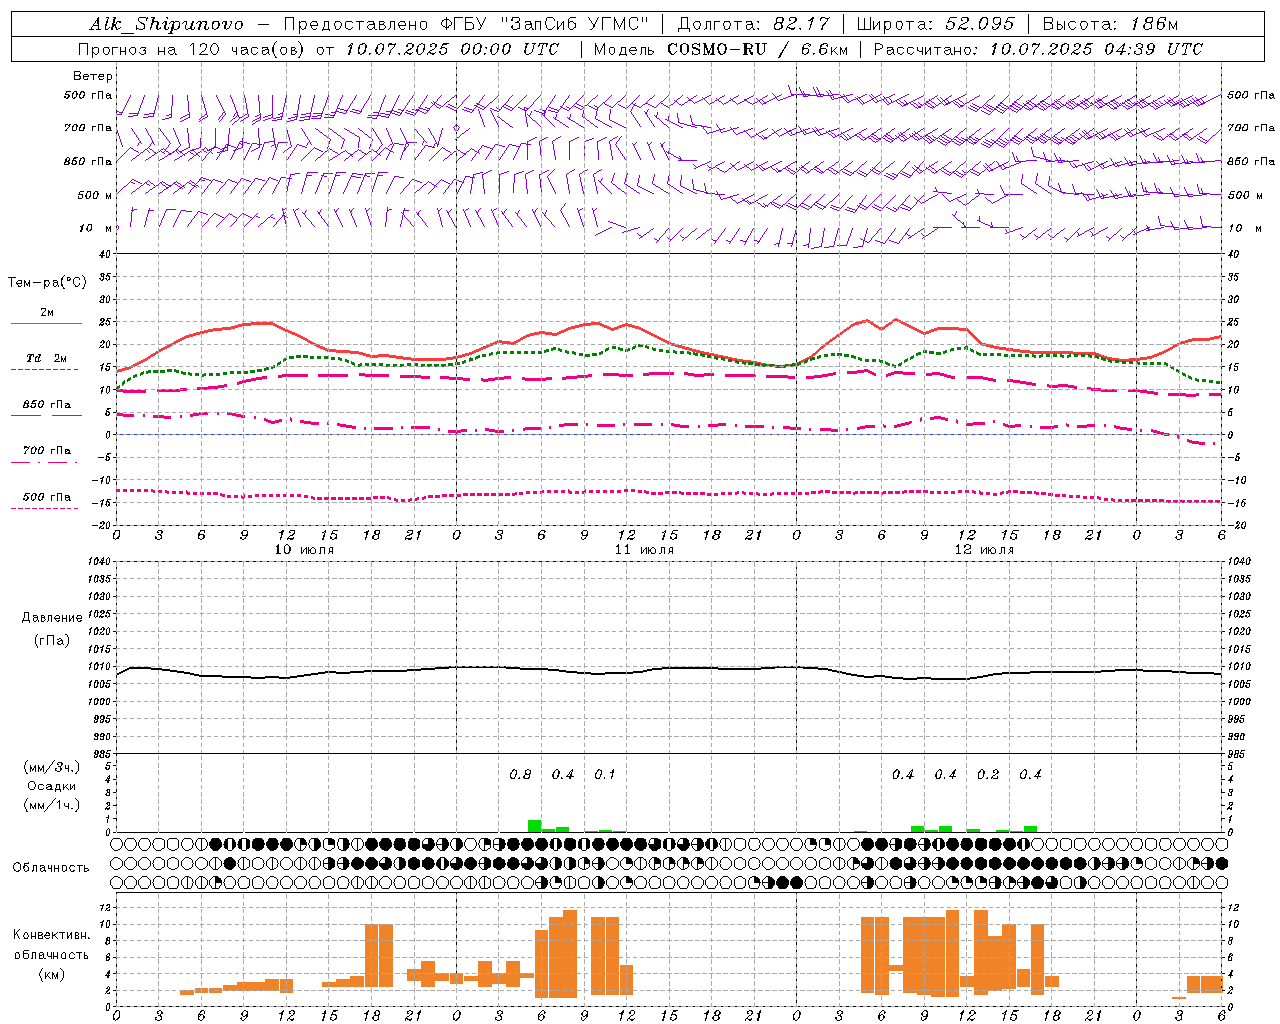Click the 0.1 precipitation amount
Screen dimensions: 1280x1024
[605, 774]
